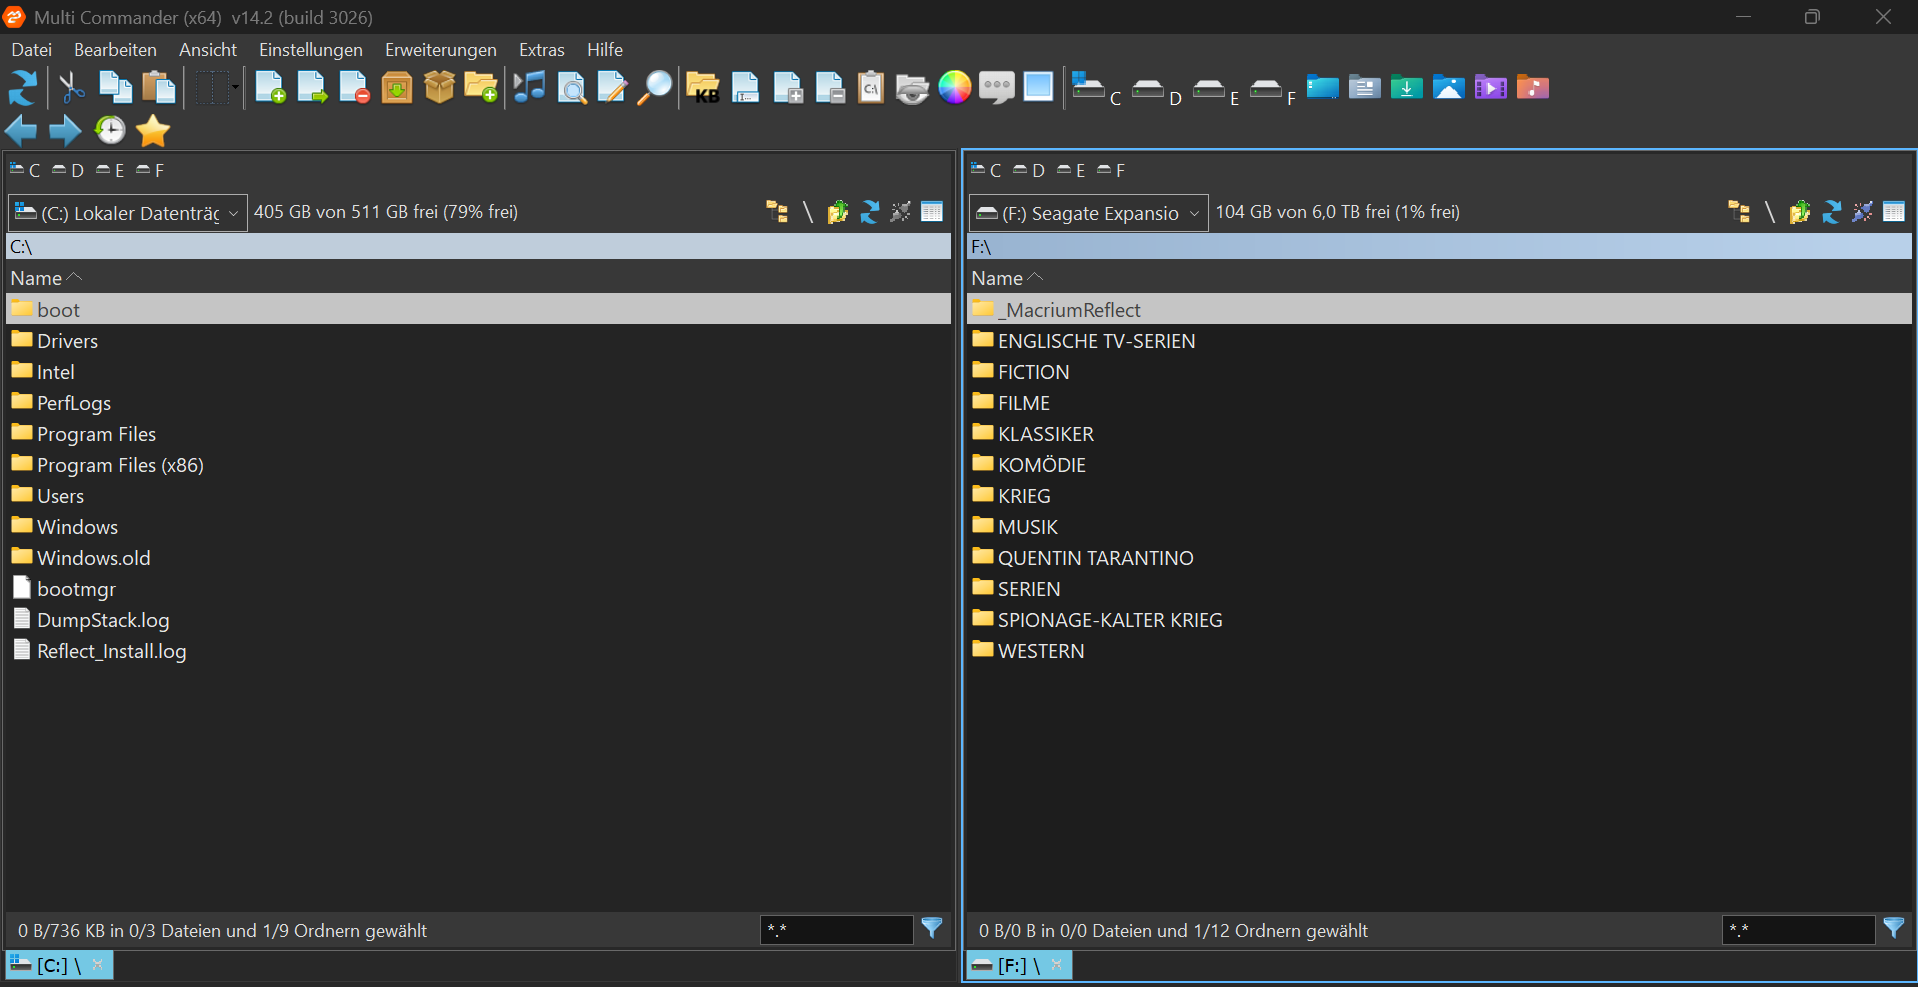
Task: Click the Cut scissors icon
Action: pyautogui.click(x=71, y=88)
